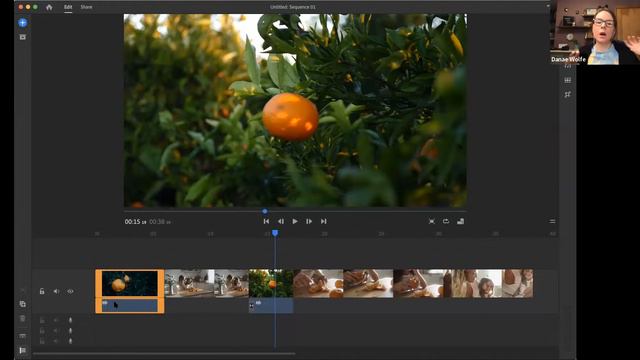Select the blue audio segment under playhead clip
The image size is (640, 360).
point(271,305)
